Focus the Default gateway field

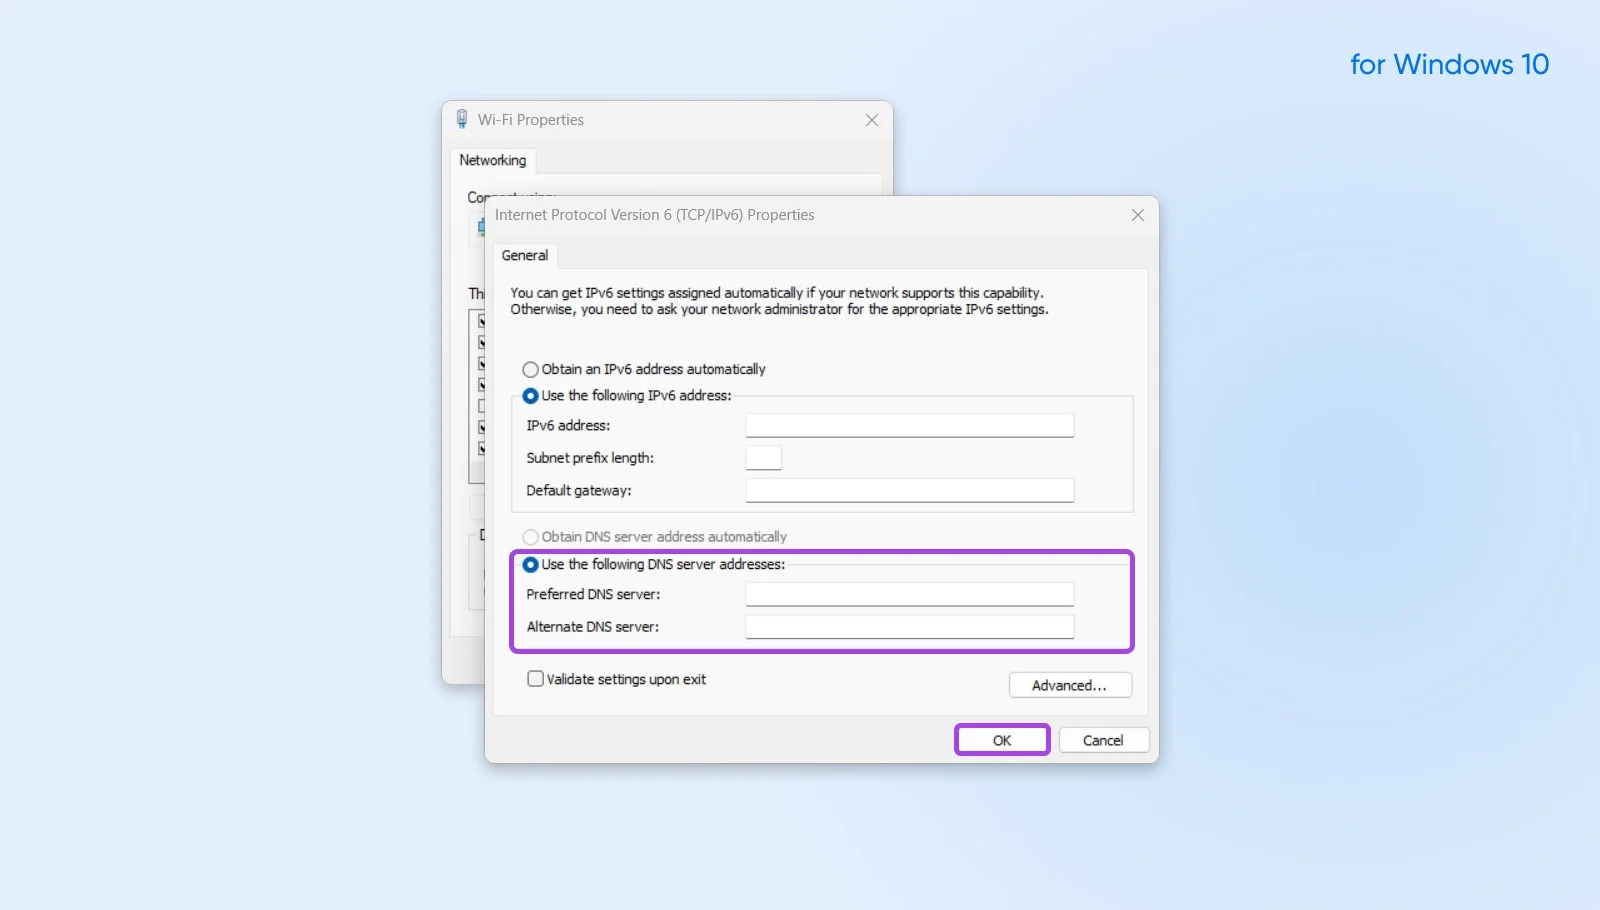click(910, 490)
